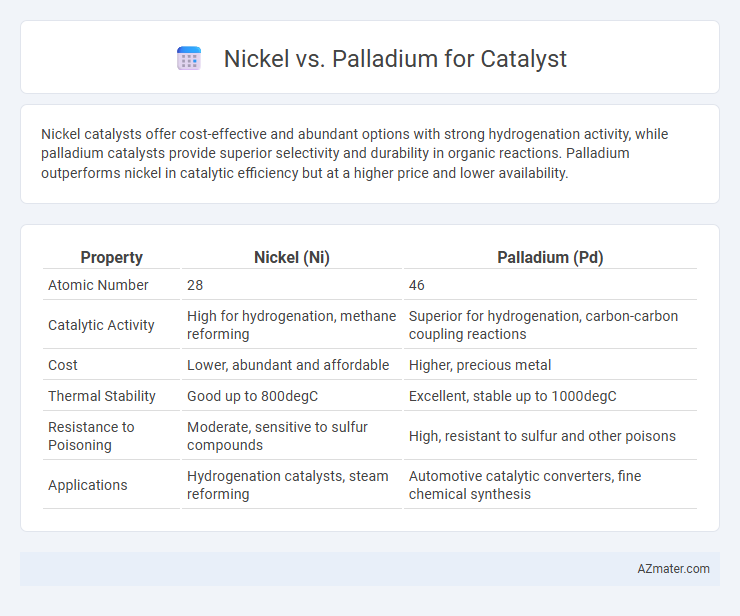This screenshot has width=740, height=616.
Task: Click 'Higher, precious metal' cell
Action: [550, 365]
